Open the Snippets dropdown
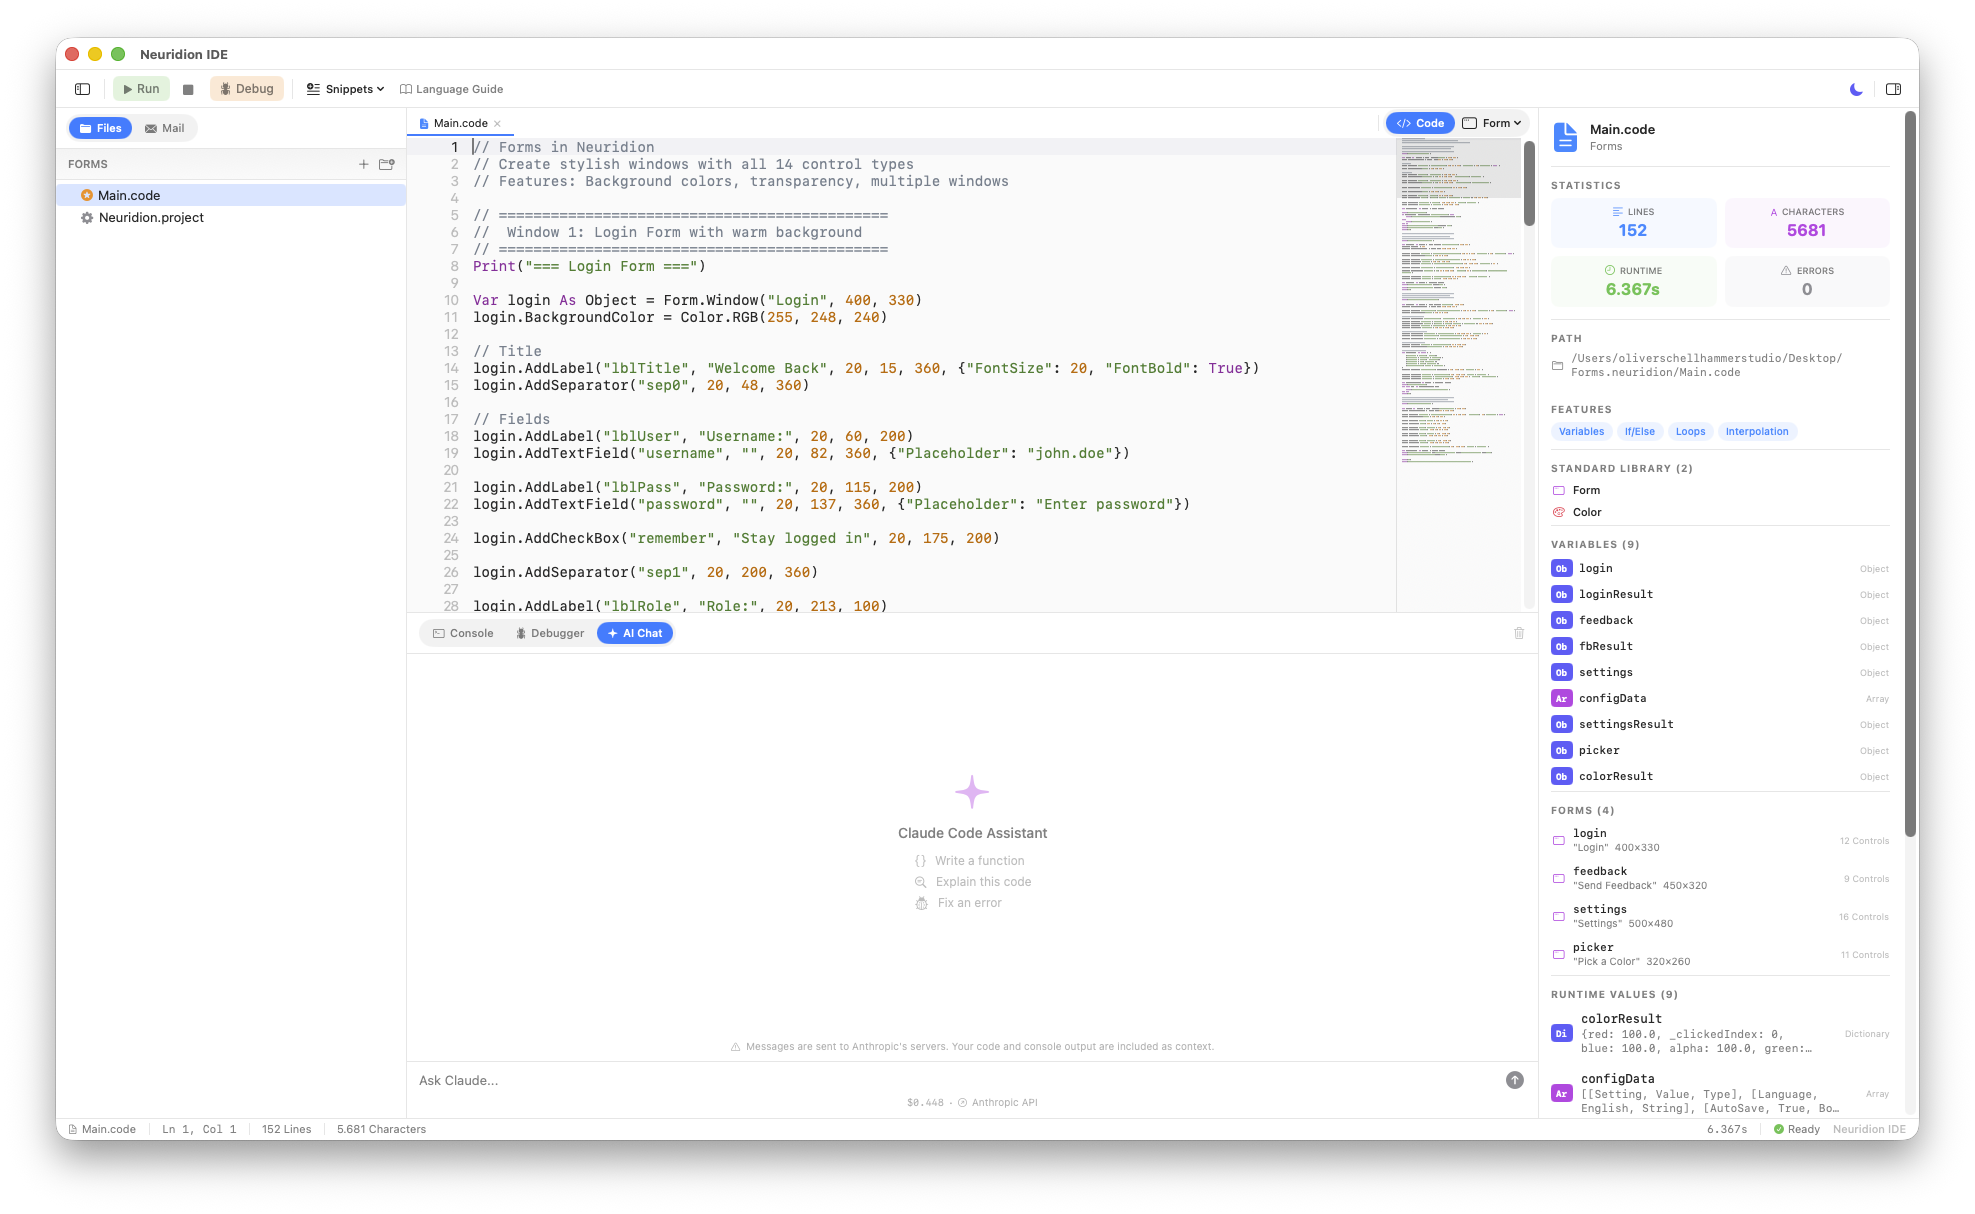 click(344, 89)
